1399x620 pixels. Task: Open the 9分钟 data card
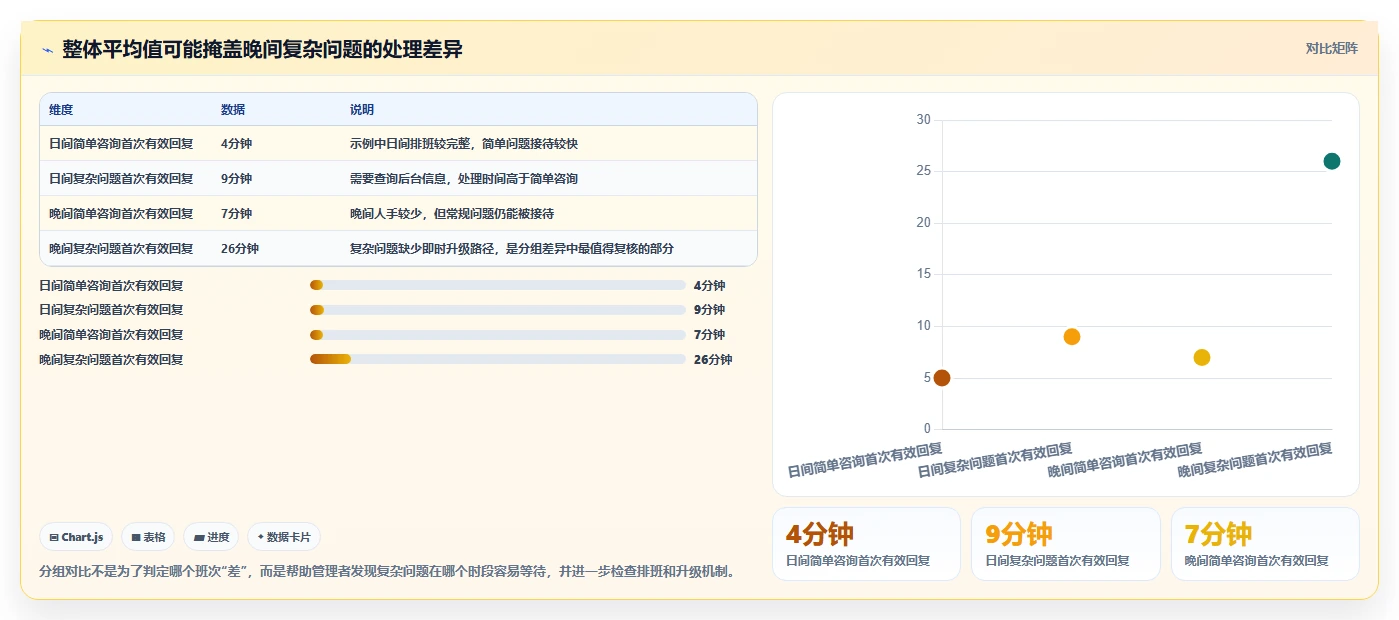click(1066, 544)
